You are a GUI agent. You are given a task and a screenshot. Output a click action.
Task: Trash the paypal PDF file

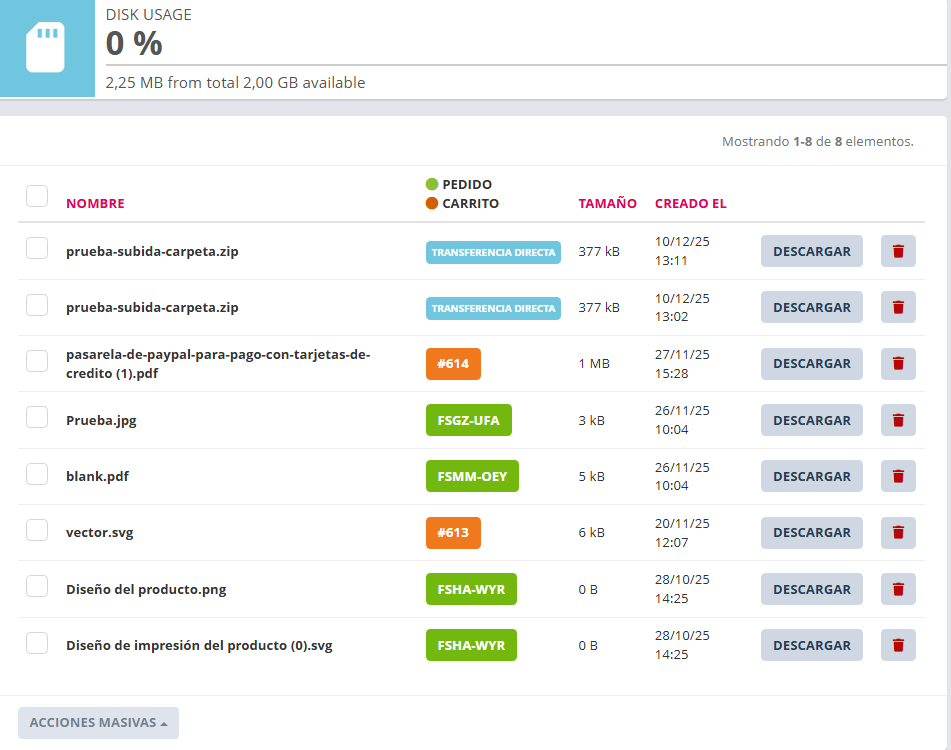pos(897,364)
